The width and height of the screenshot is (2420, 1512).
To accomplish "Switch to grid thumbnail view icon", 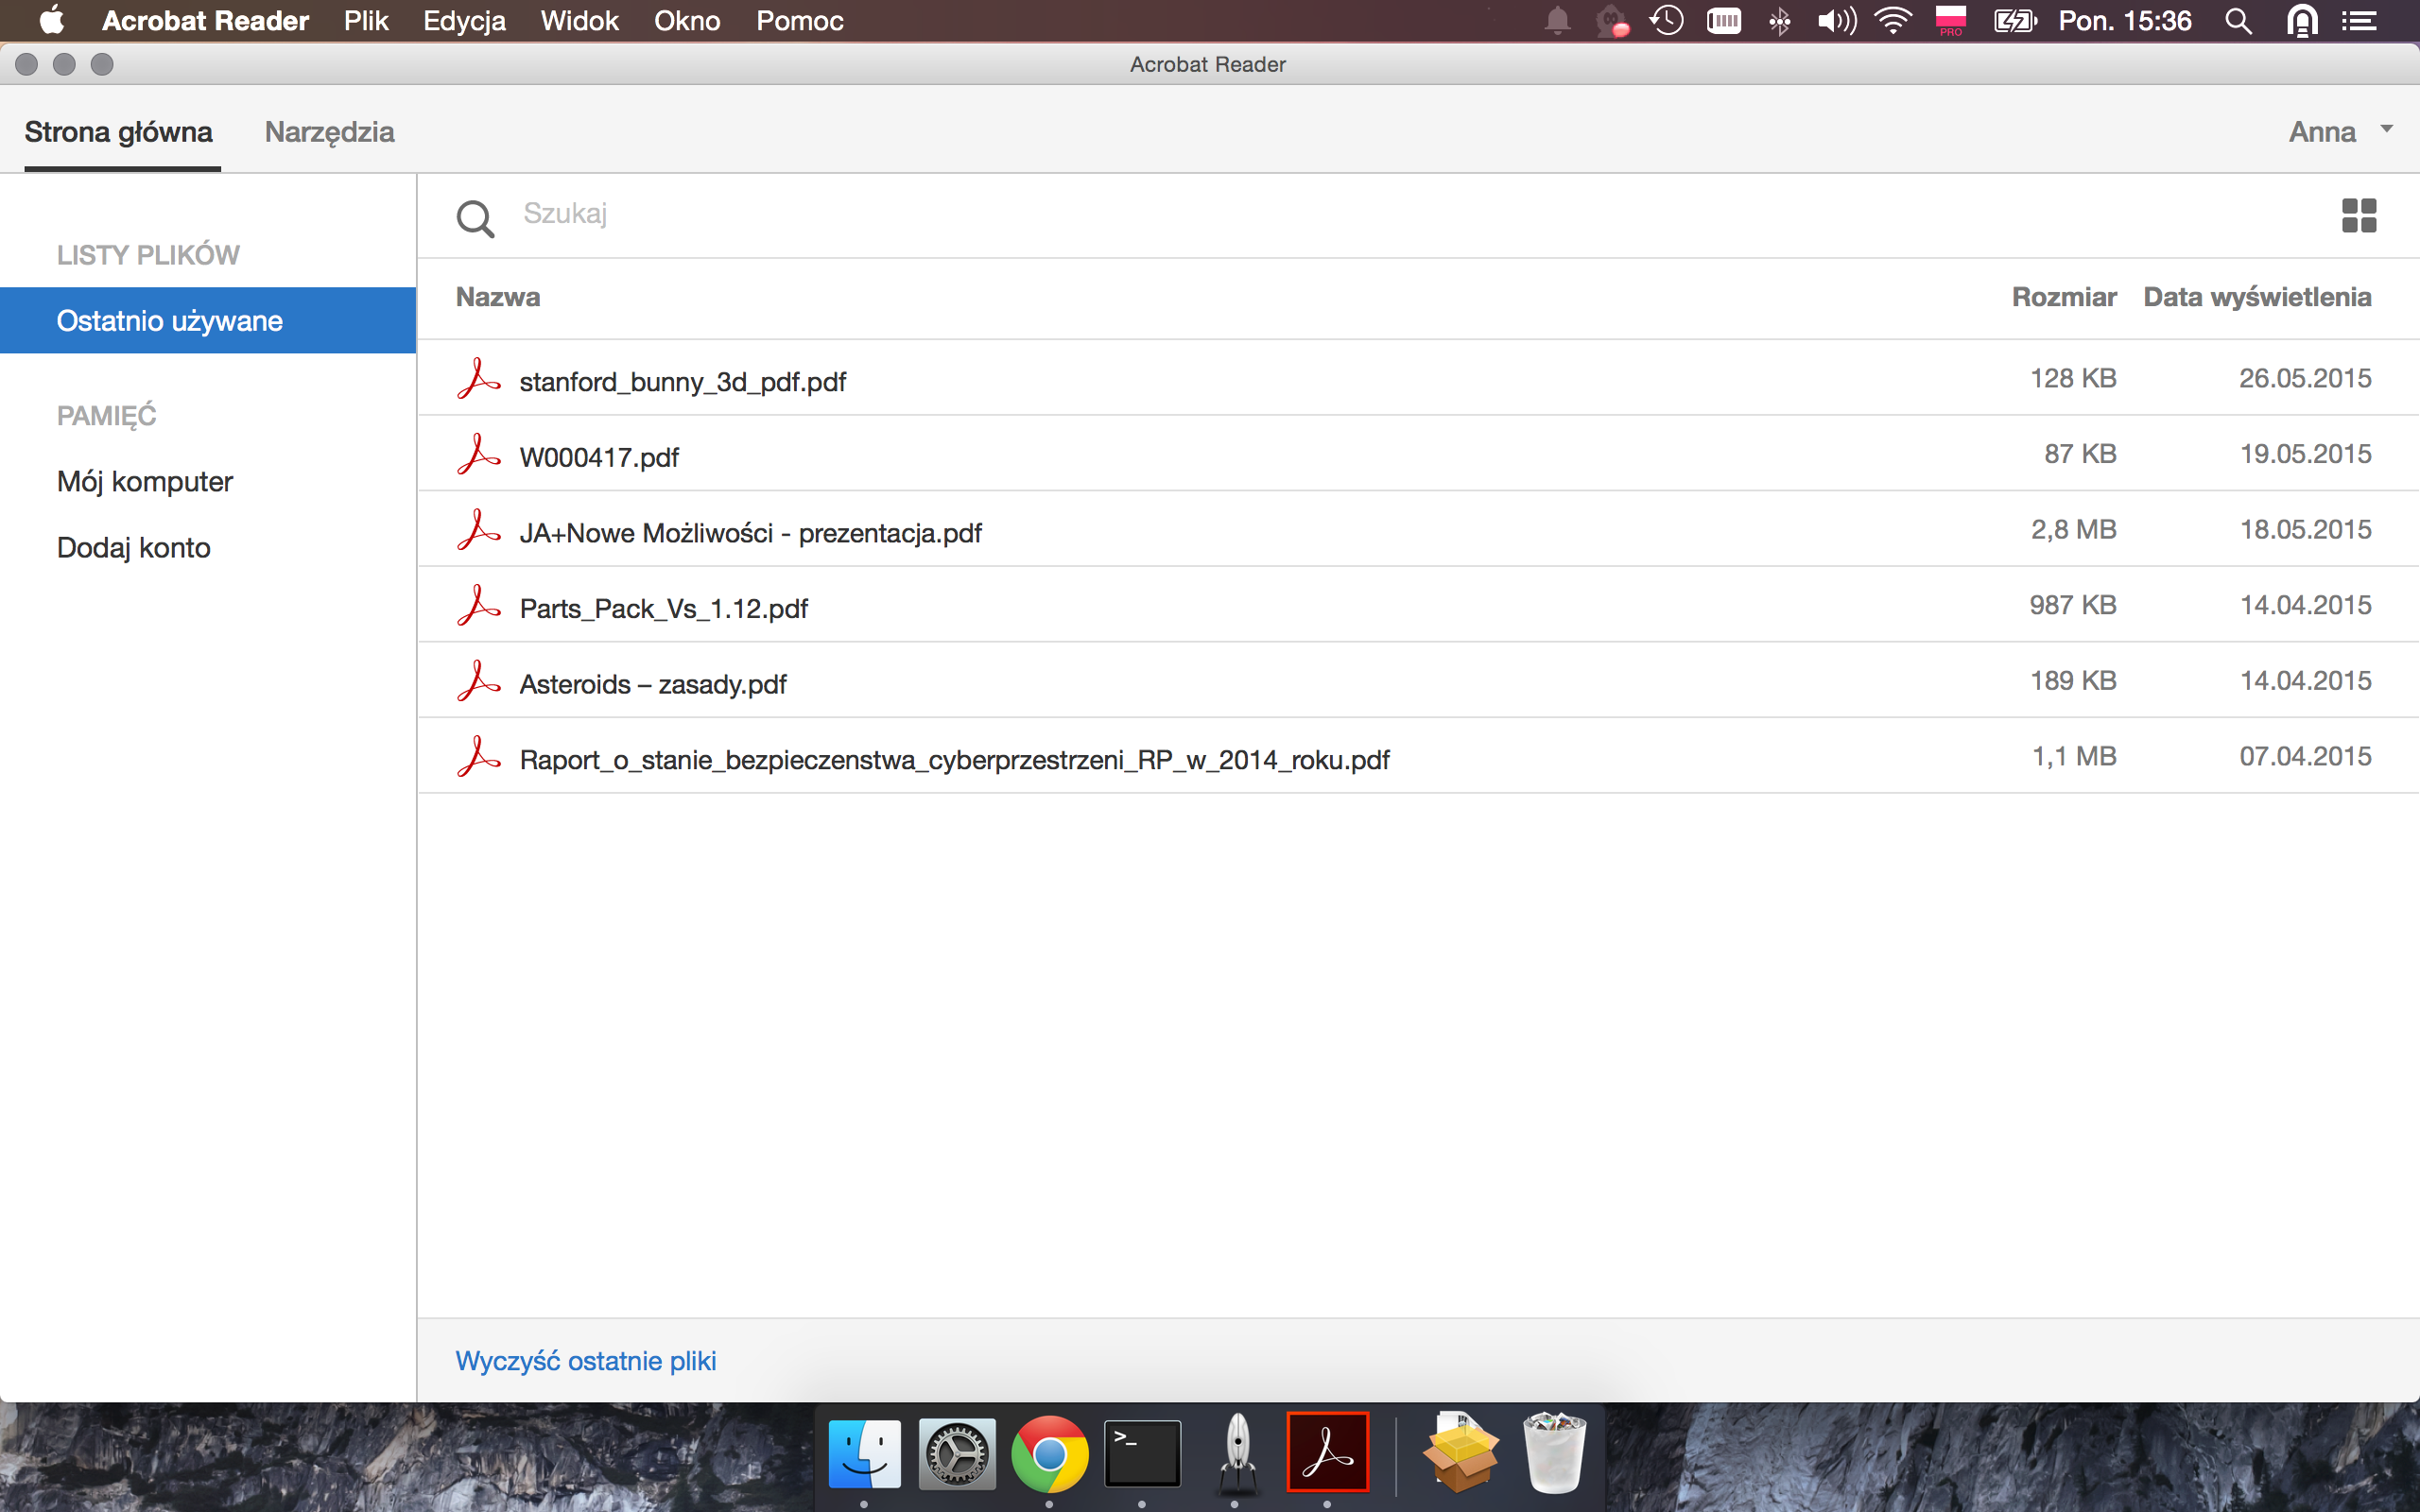I will click(2358, 215).
